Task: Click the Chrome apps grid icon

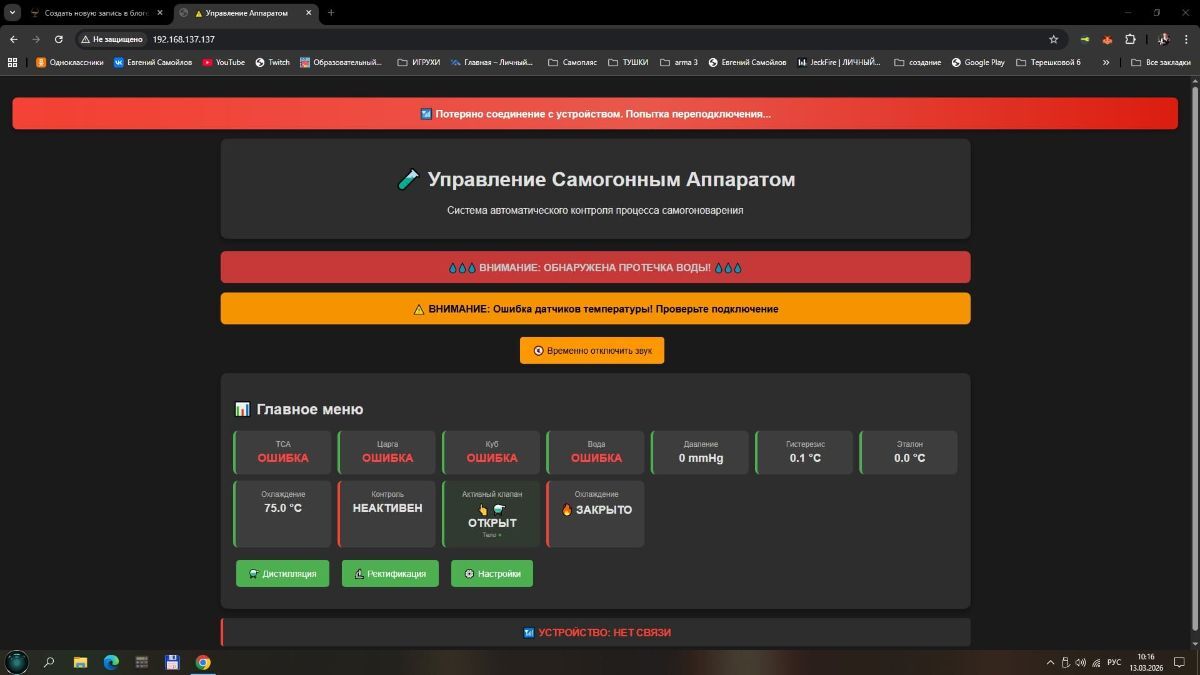Action: pyautogui.click(x=13, y=62)
